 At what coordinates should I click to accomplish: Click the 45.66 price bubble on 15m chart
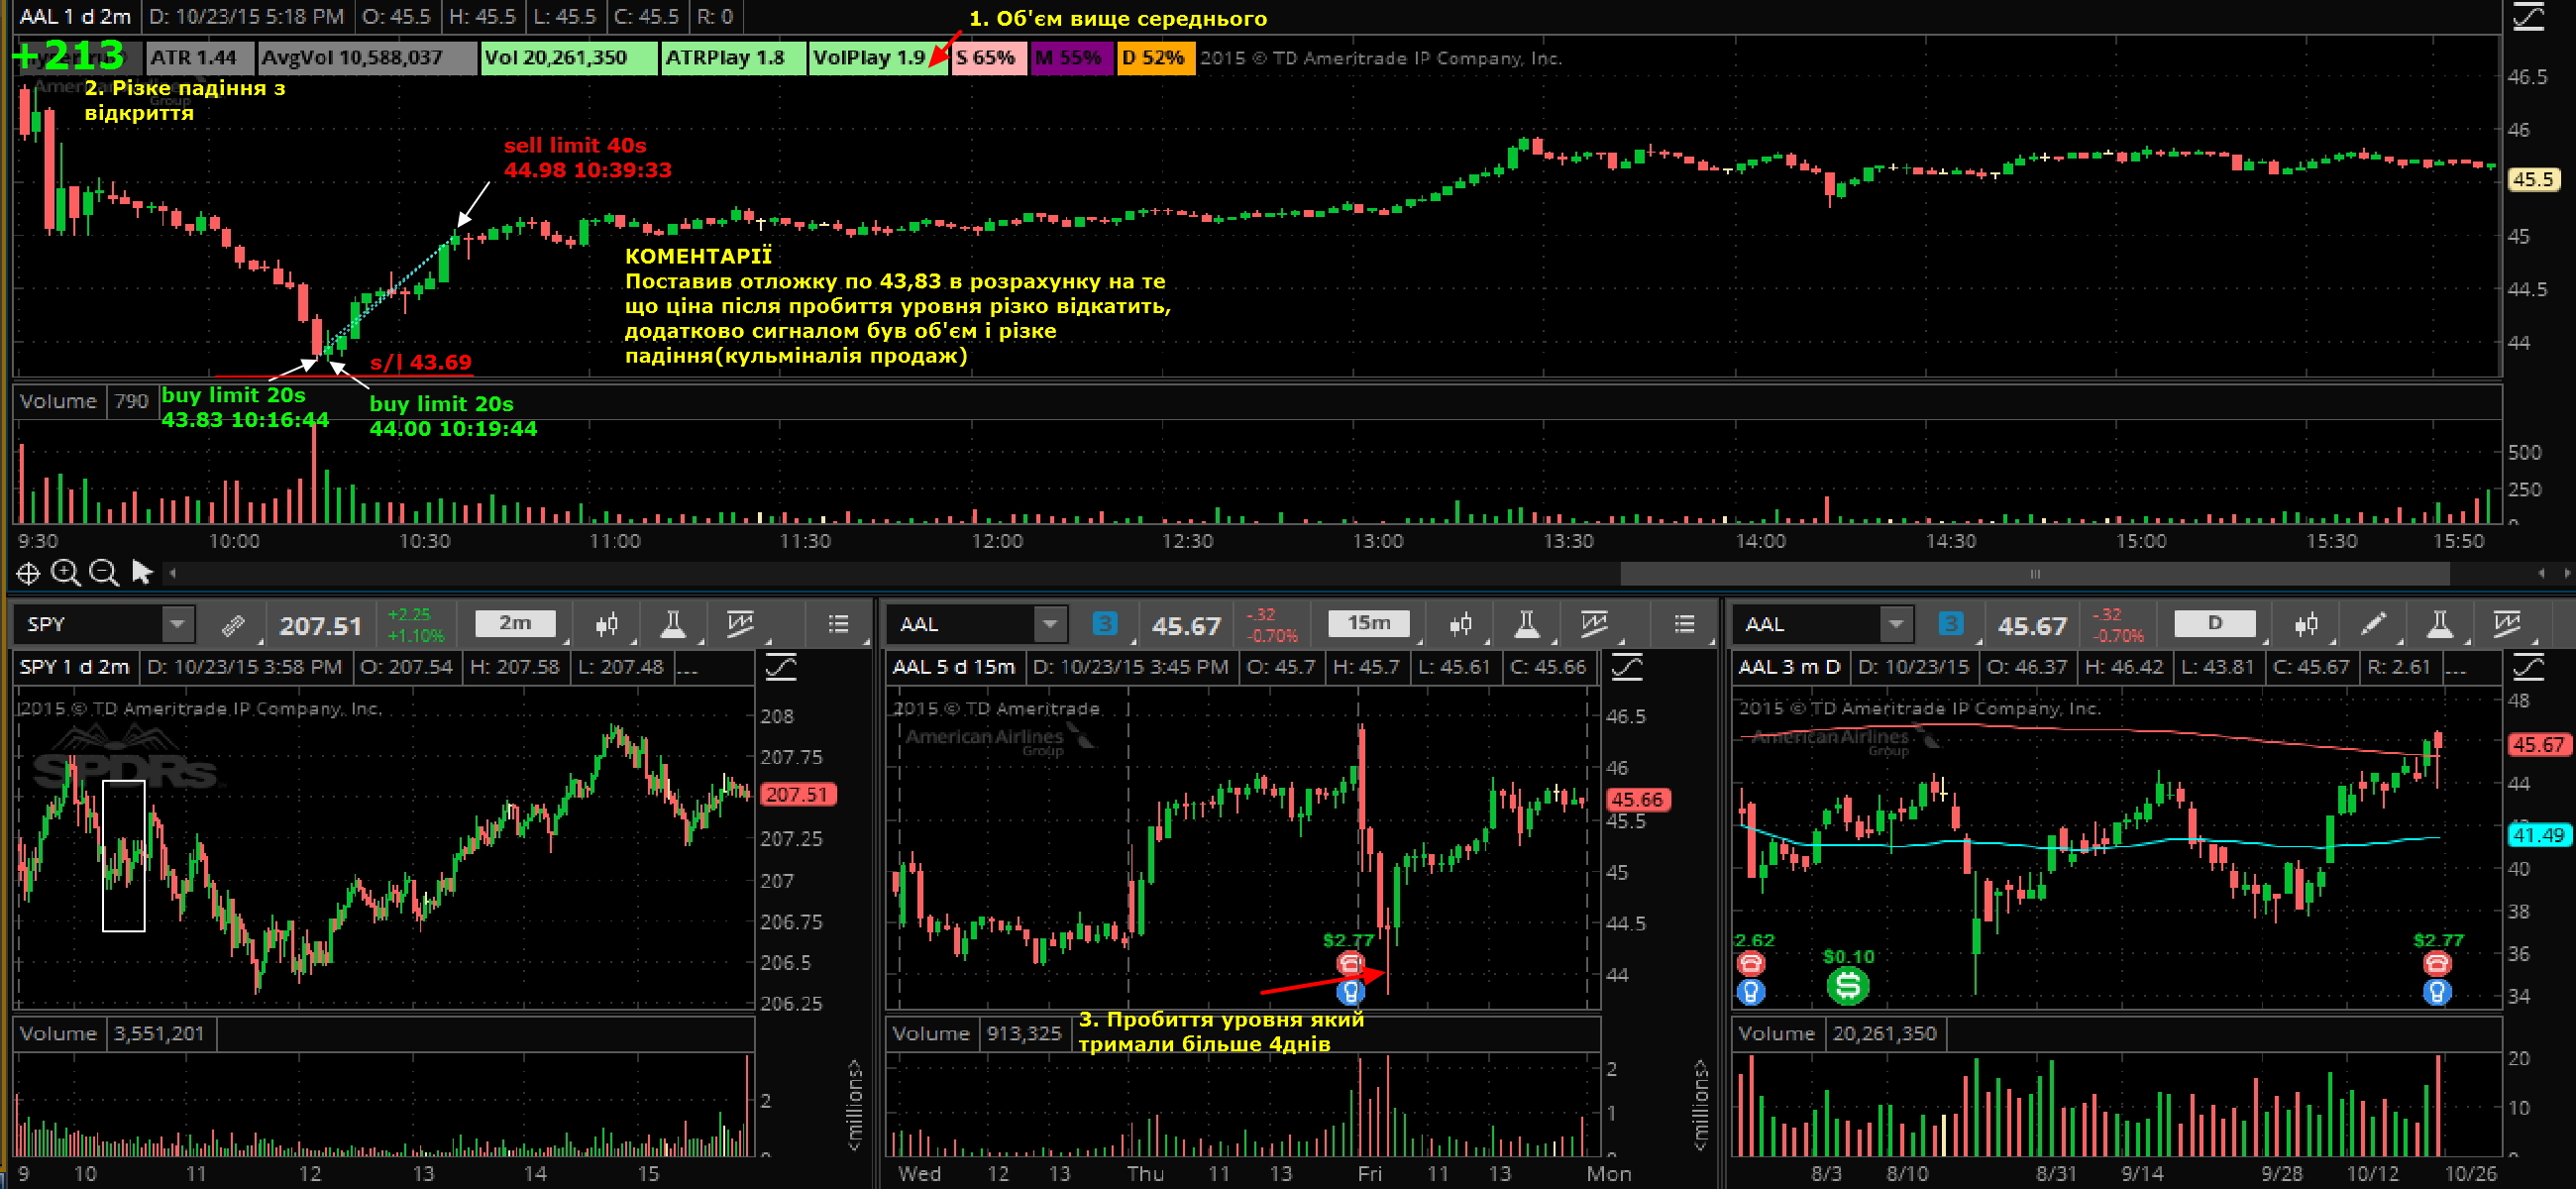[1637, 799]
